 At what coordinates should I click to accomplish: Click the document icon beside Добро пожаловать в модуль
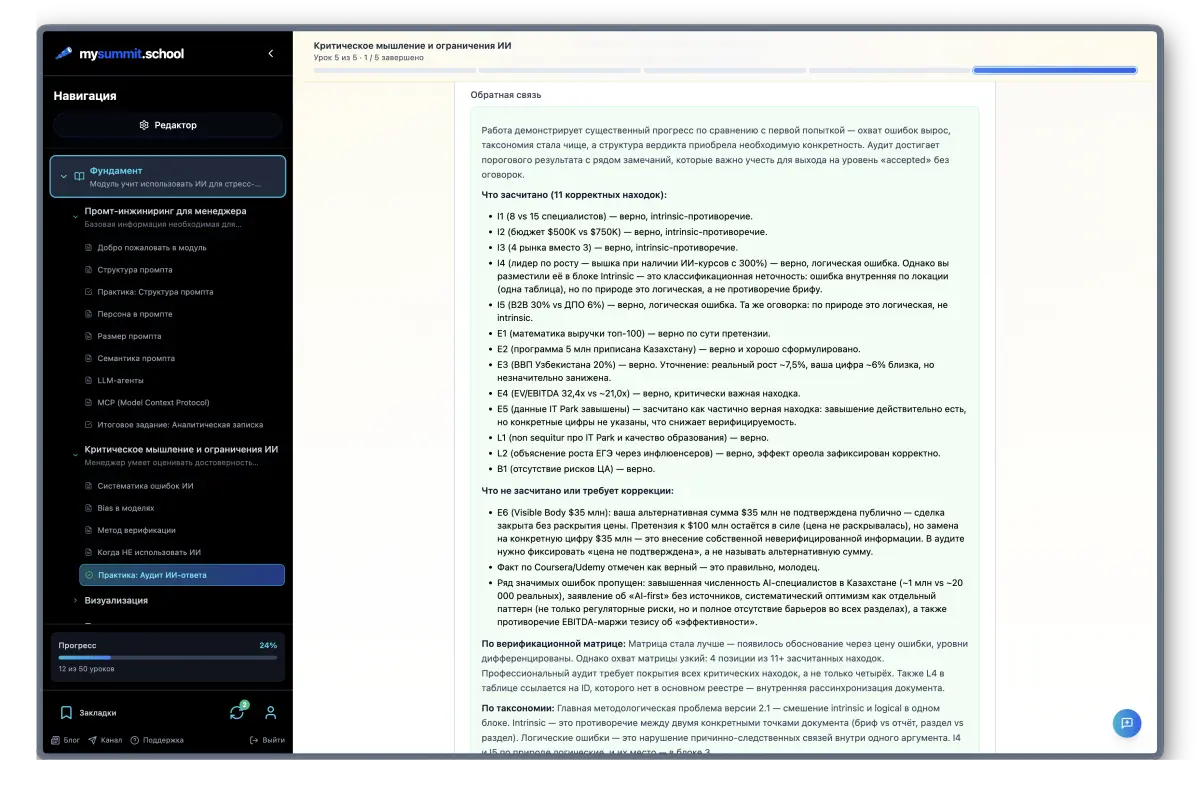(x=88, y=248)
